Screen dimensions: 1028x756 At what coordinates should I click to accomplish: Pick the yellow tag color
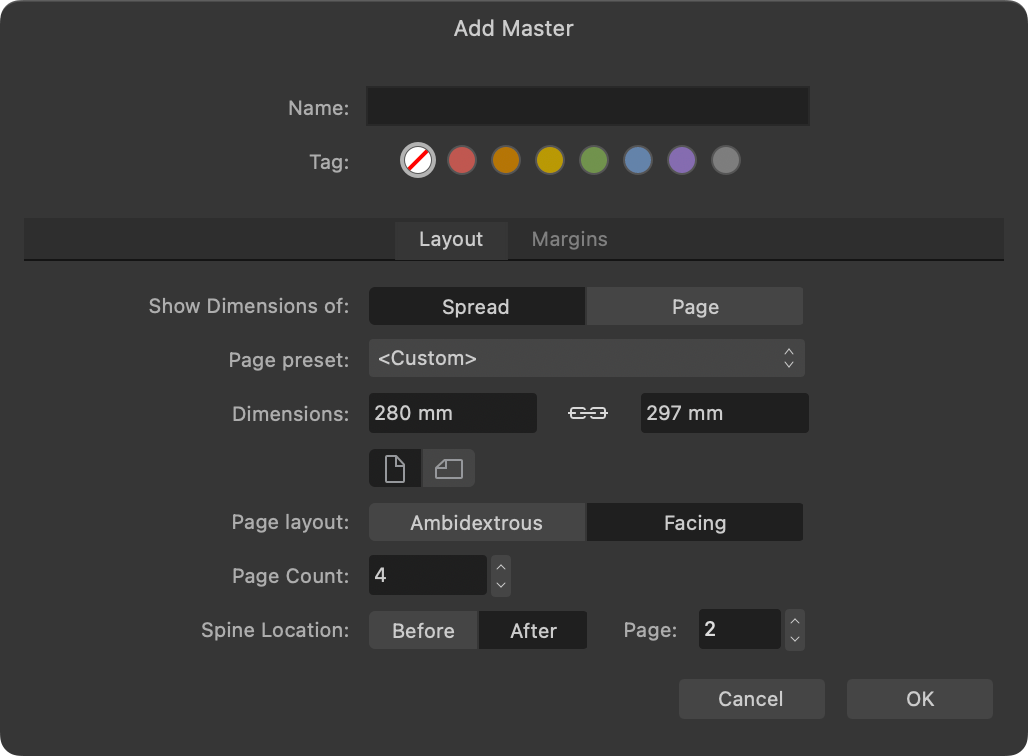pyautogui.click(x=549, y=160)
